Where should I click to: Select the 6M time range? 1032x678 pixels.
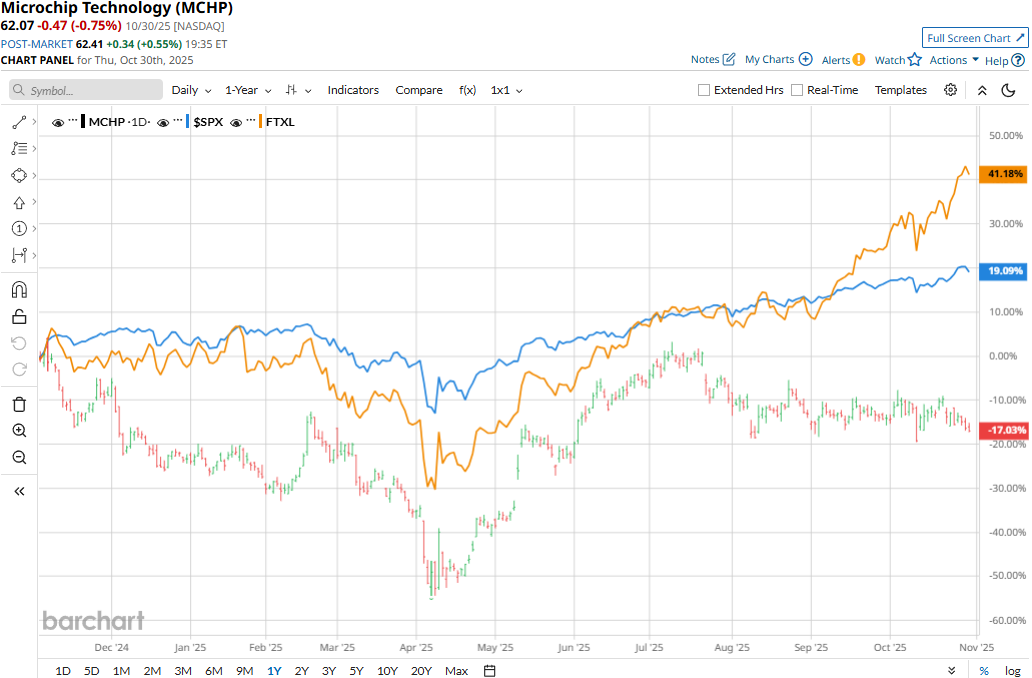pos(213,670)
